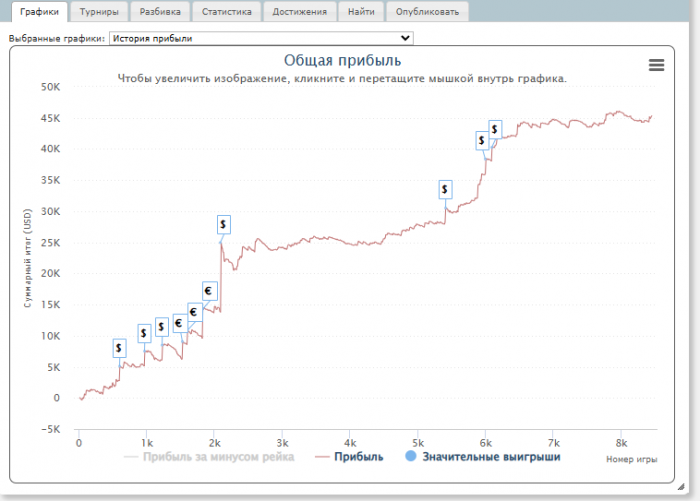This screenshot has width=700, height=501.
Task: Open the 'История прибыли' chart dropdown
Action: click(261, 38)
